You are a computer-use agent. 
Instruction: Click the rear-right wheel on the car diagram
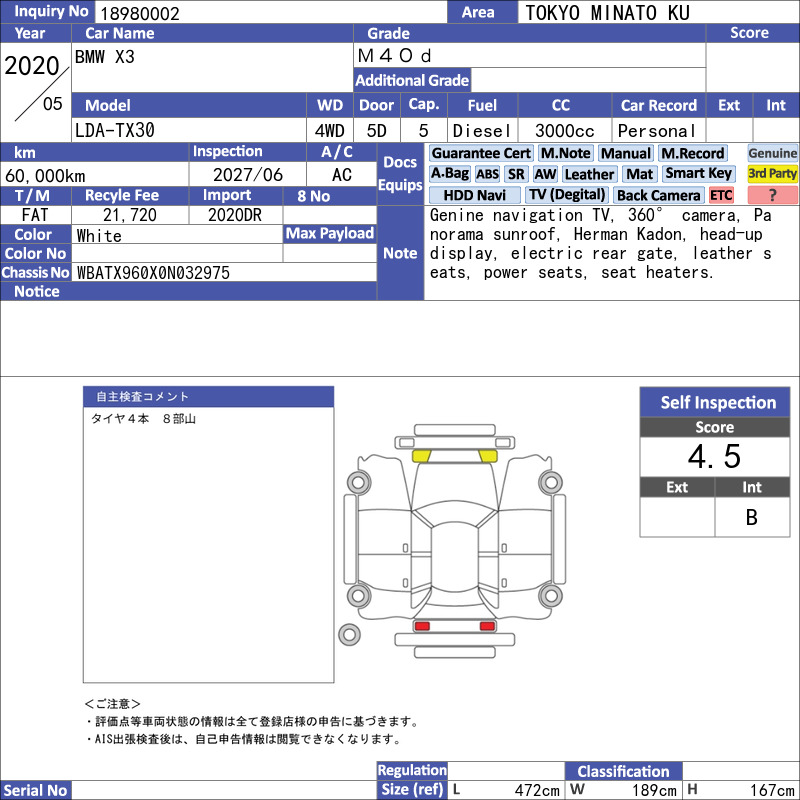(551, 595)
